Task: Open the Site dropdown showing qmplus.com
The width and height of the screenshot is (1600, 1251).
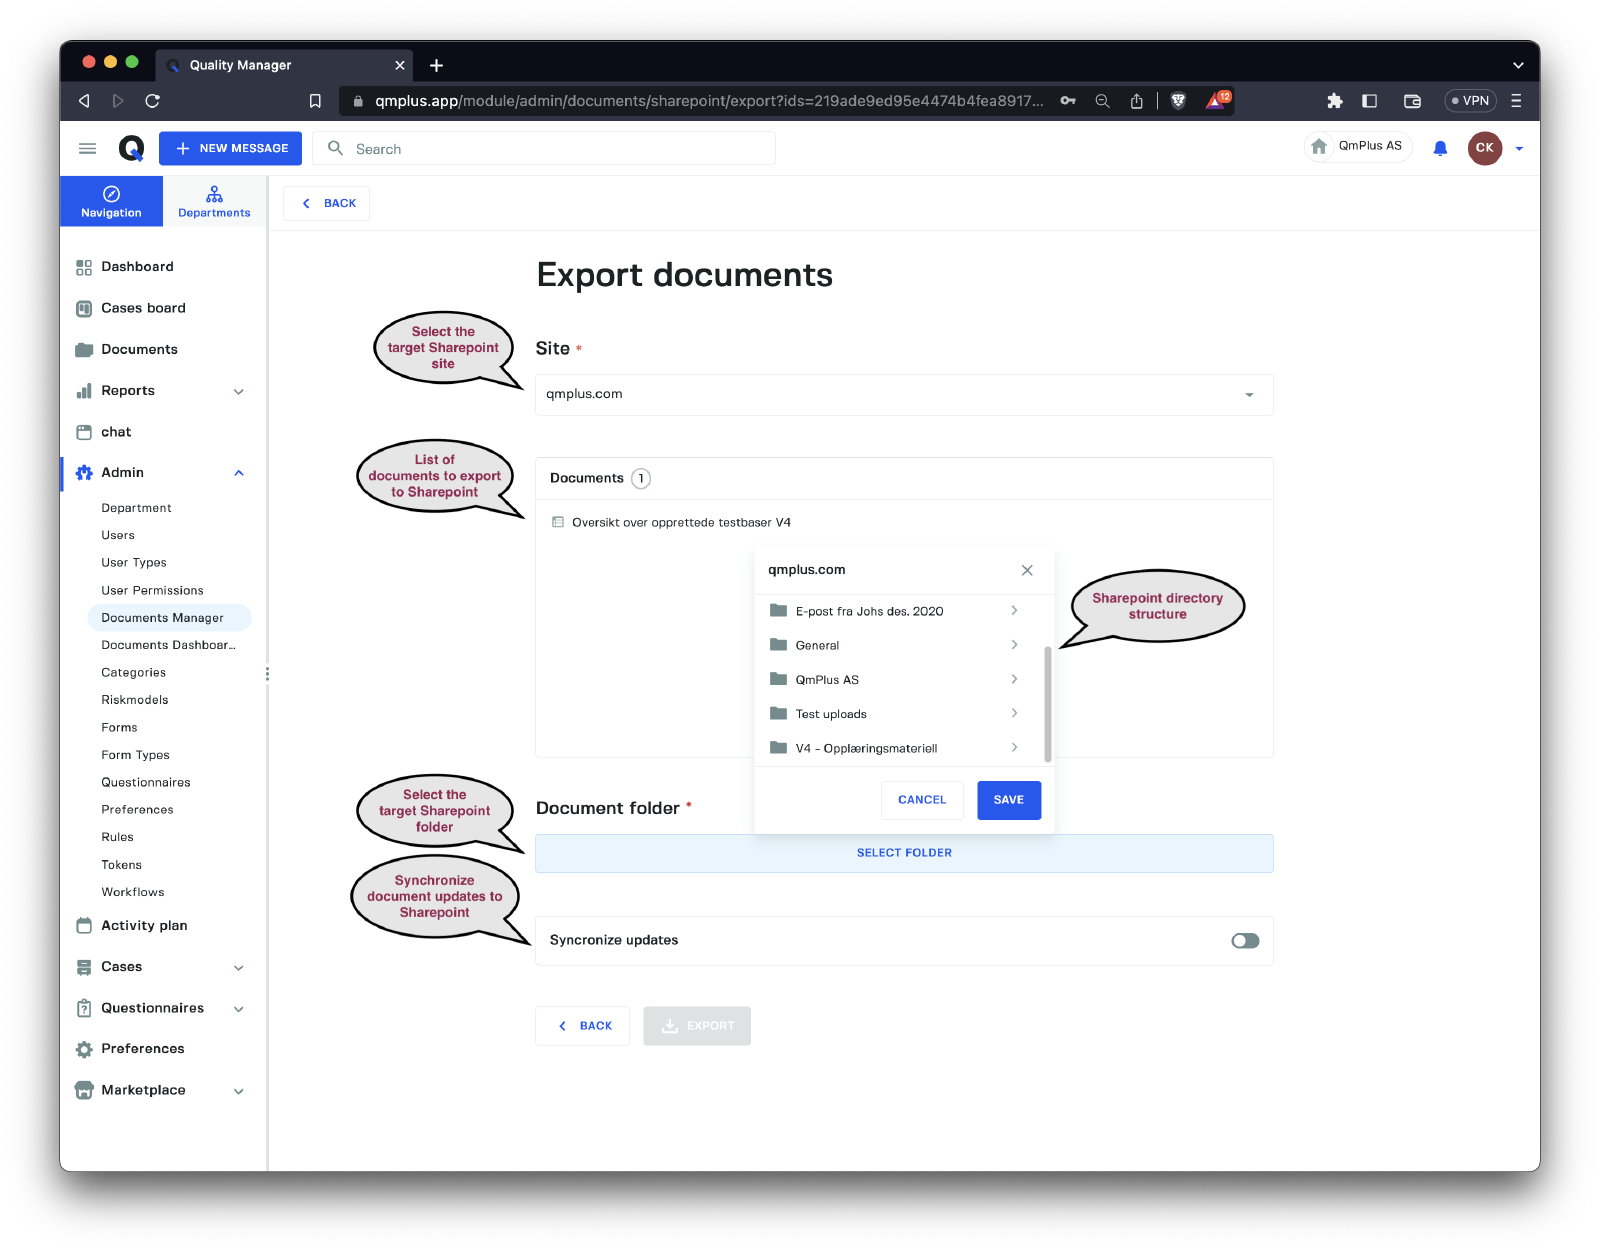Action: tap(904, 395)
